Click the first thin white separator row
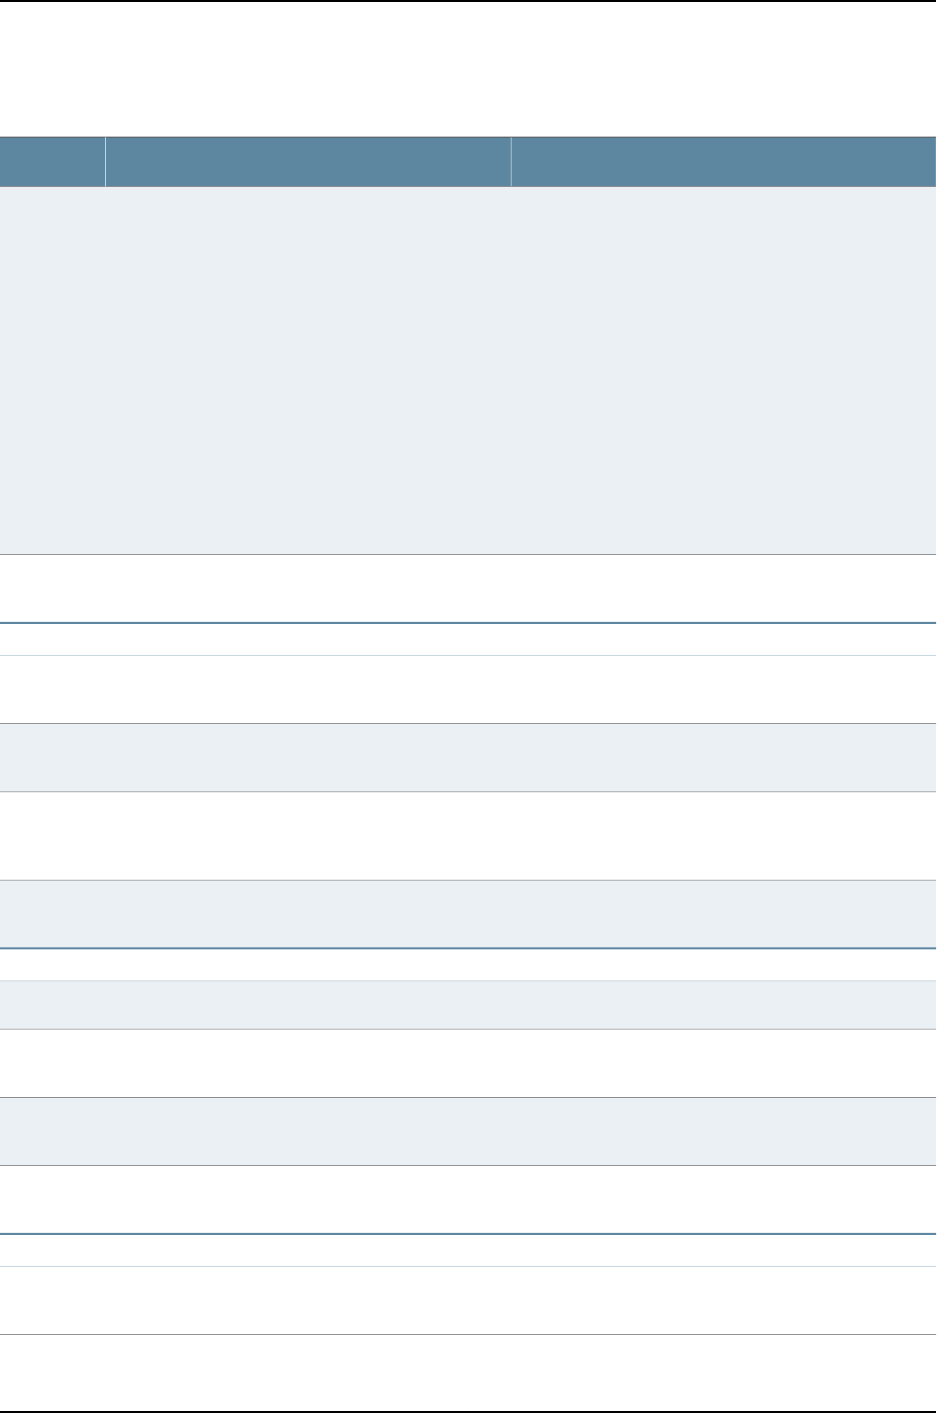Image resolution: width=937 pixels, height=1413 pixels. tap(468, 640)
